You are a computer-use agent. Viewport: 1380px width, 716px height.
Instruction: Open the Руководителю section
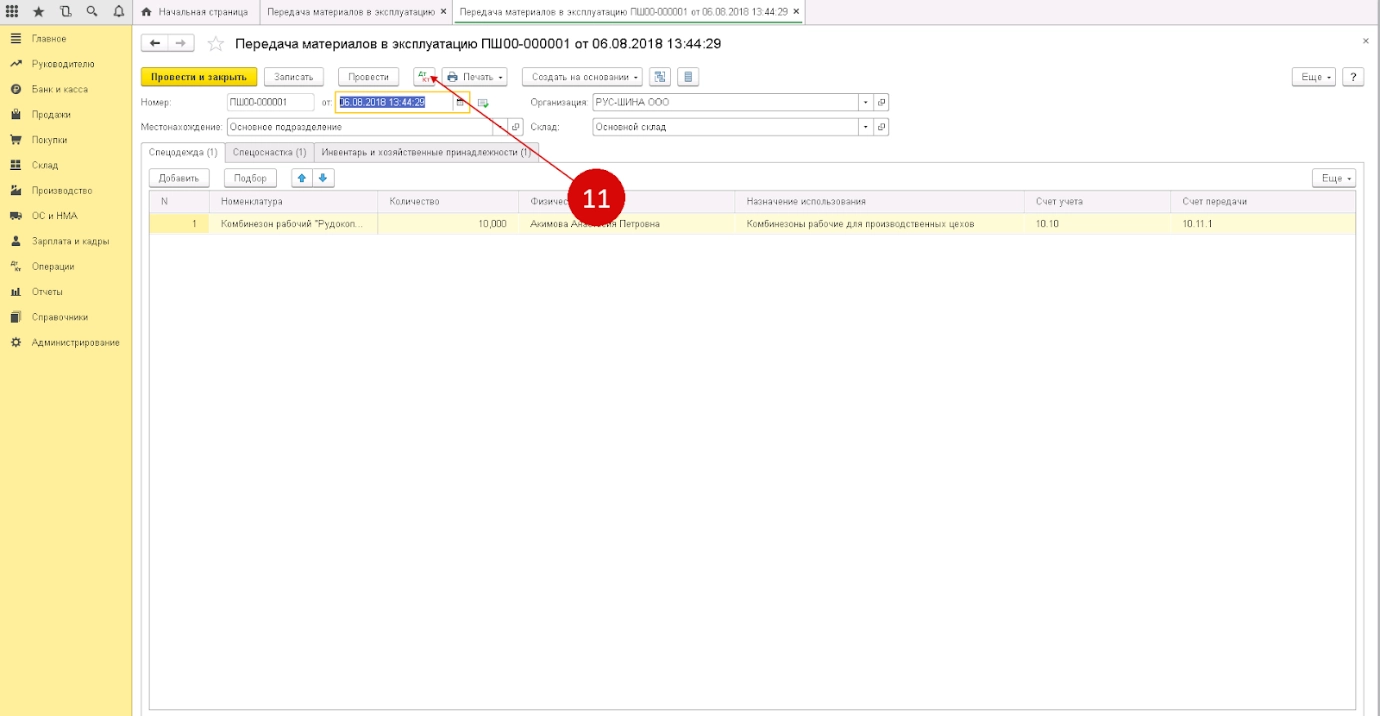pyautogui.click(x=63, y=64)
